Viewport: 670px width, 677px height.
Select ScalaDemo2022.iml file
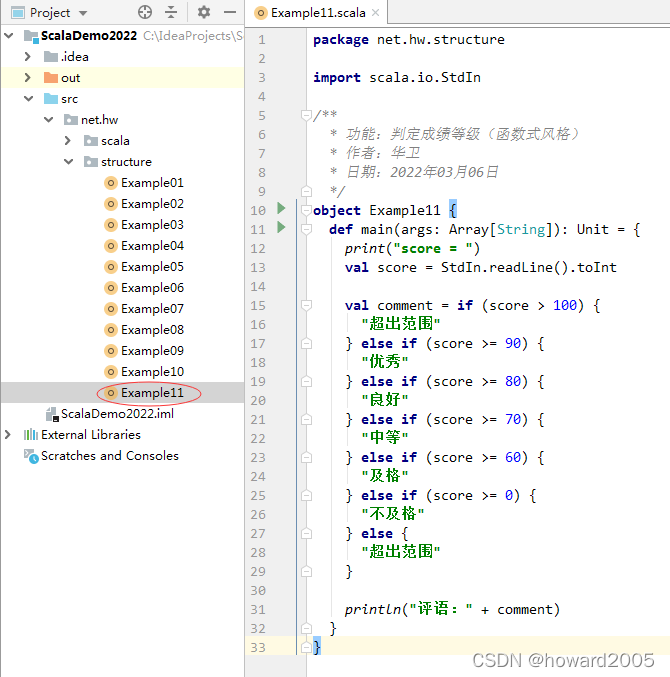click(x=110, y=414)
